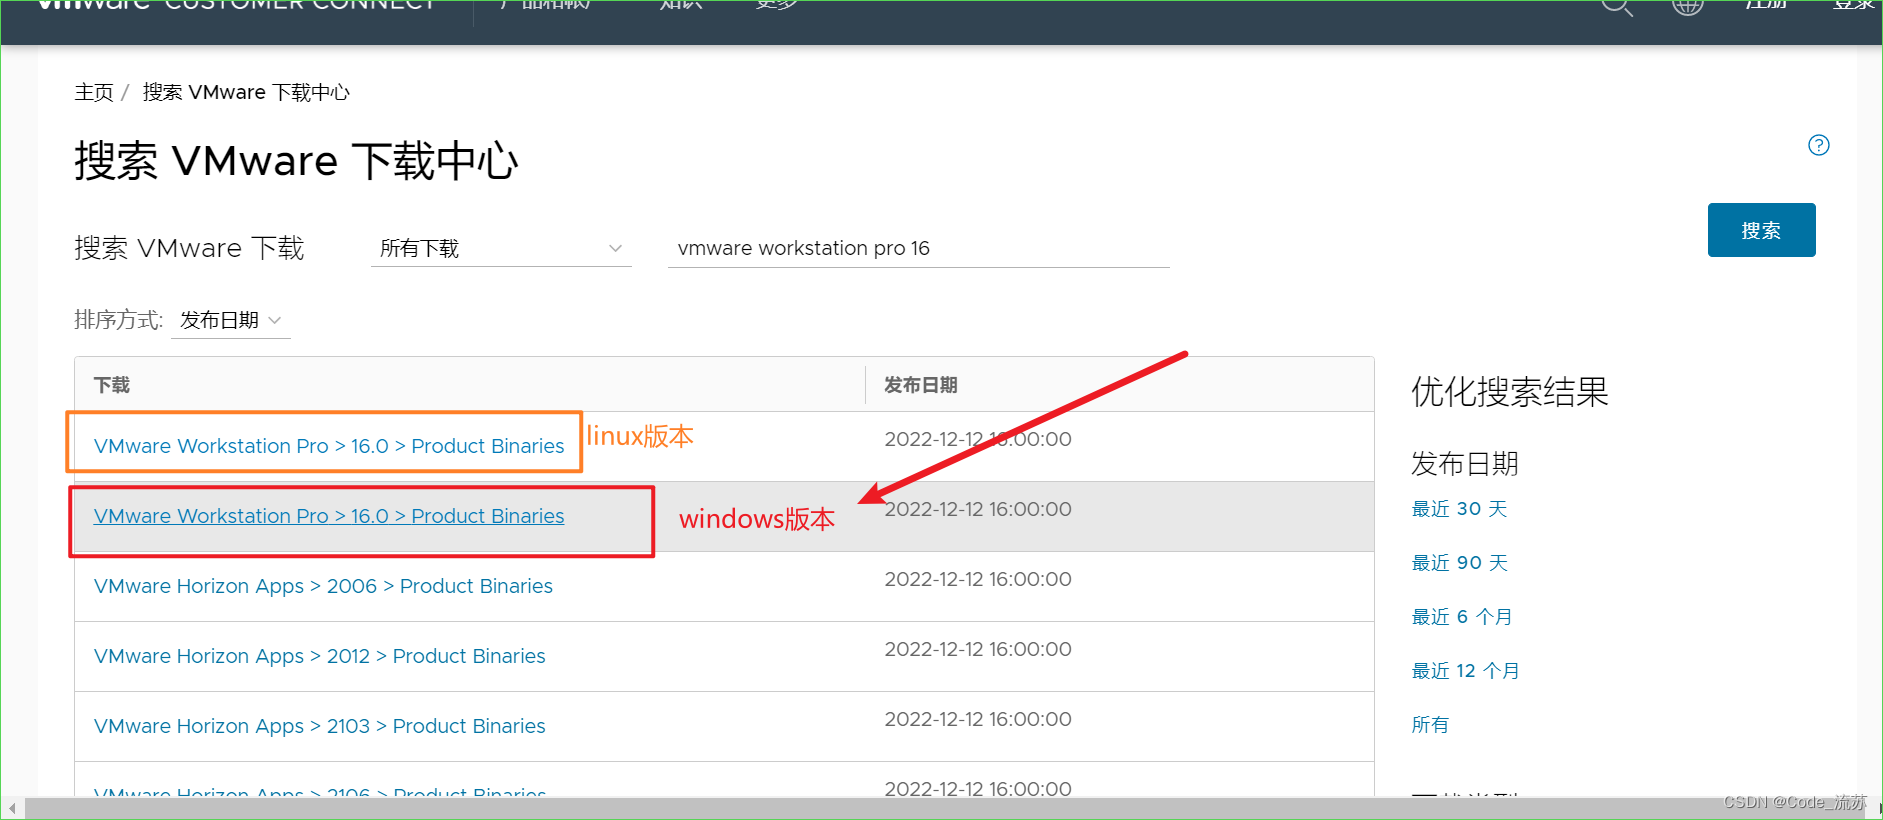Click the release date in the Horizon Apps 2103 row
Screen dimensions: 1883x820
coord(978,719)
